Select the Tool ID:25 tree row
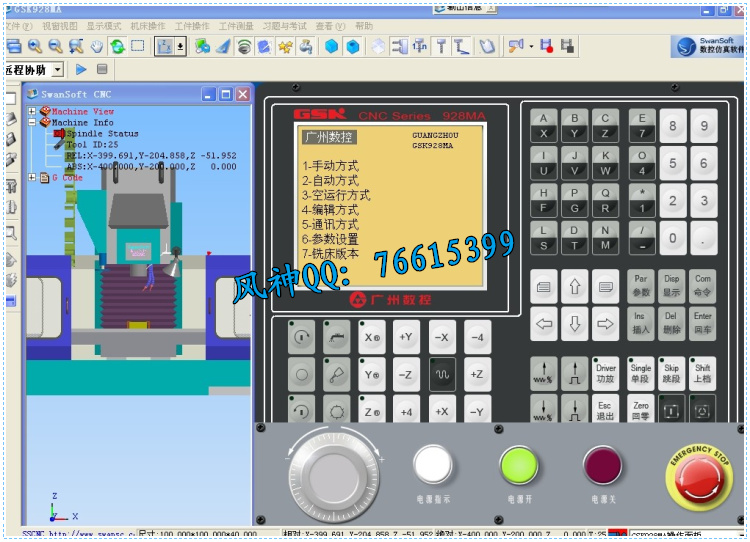Viewport: 750px width, 542px height. coord(92,144)
